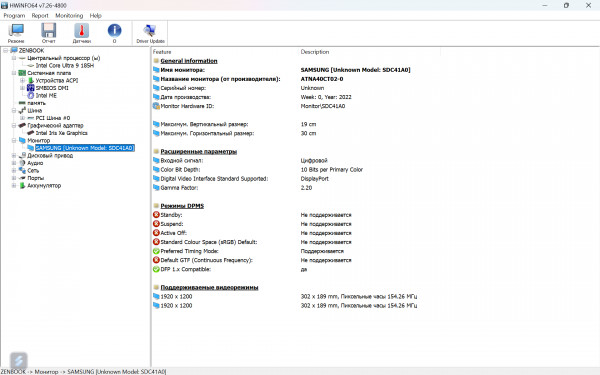Expand the PCI Шина #0 node
The width and height of the screenshot is (600, 375).
tap(23, 118)
